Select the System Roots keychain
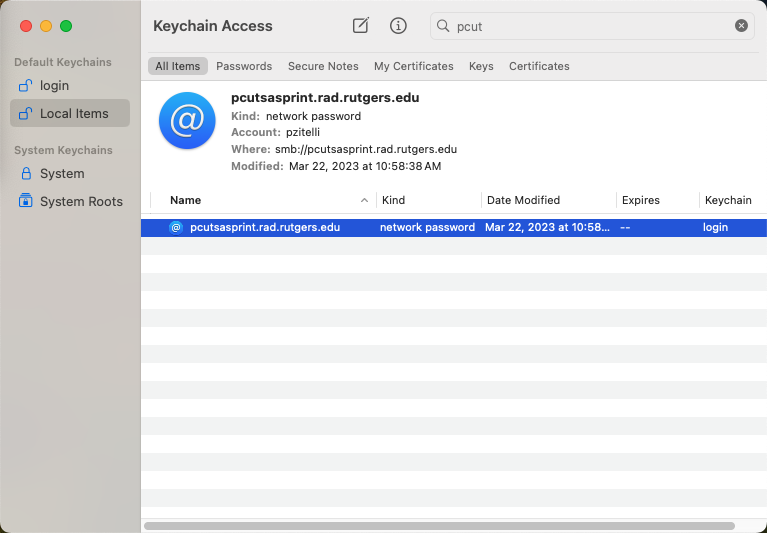Screen dimensions: 767x533 pyautogui.click(x=70, y=201)
